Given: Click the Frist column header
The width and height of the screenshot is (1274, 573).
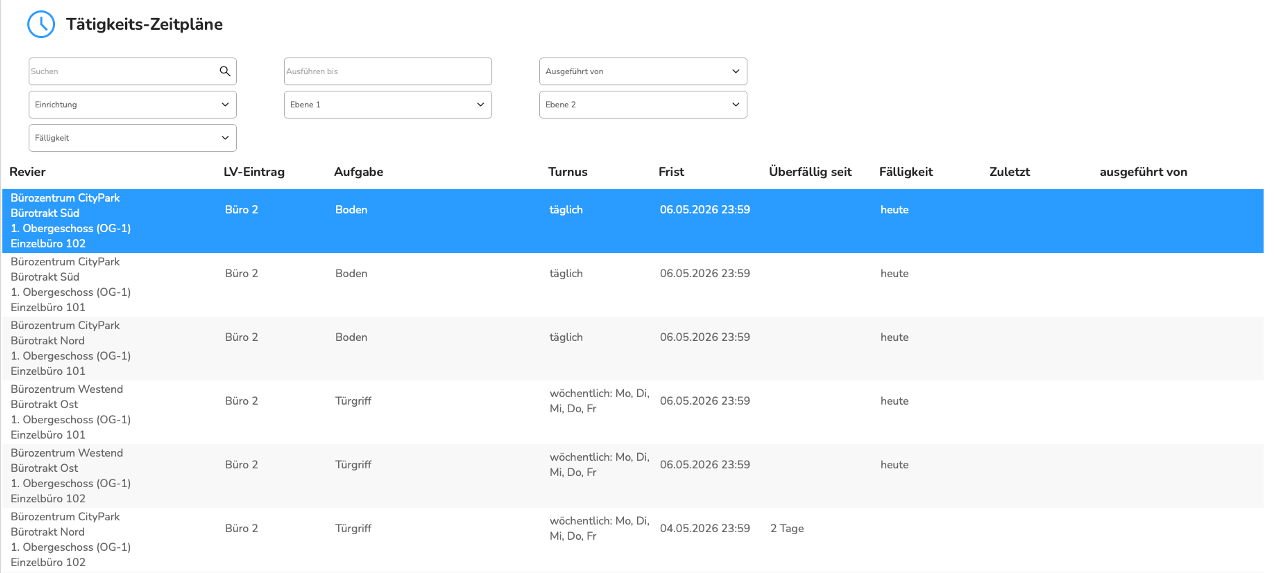Looking at the screenshot, I should coord(671,172).
